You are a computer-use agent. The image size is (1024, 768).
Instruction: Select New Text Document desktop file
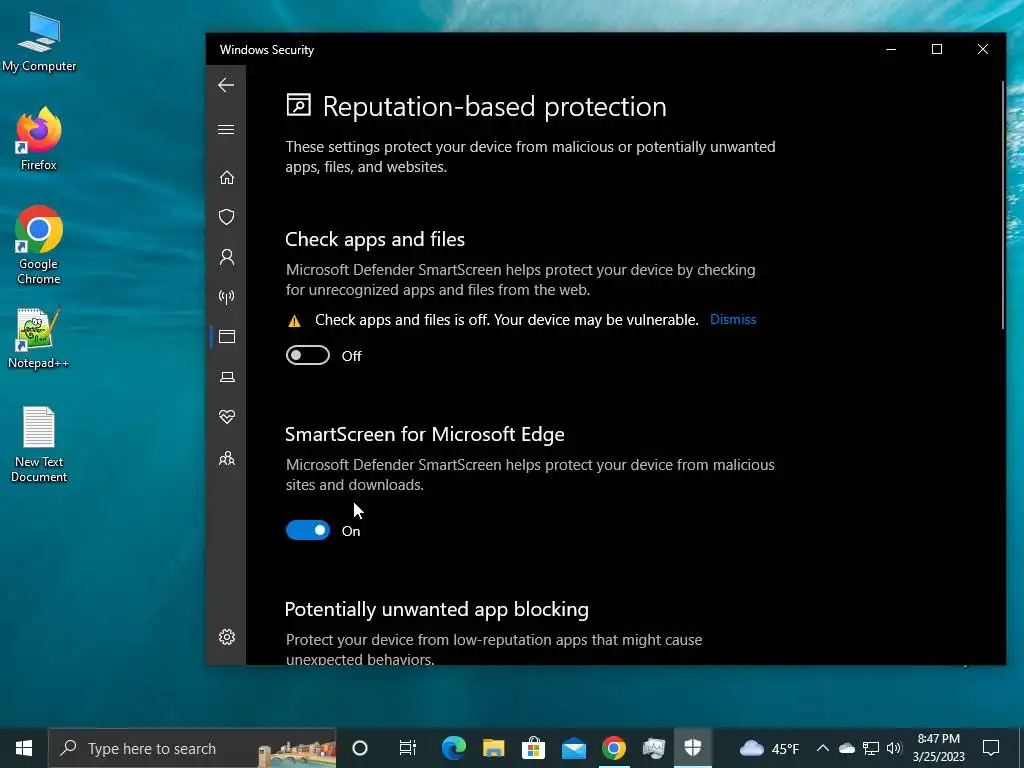[39, 445]
